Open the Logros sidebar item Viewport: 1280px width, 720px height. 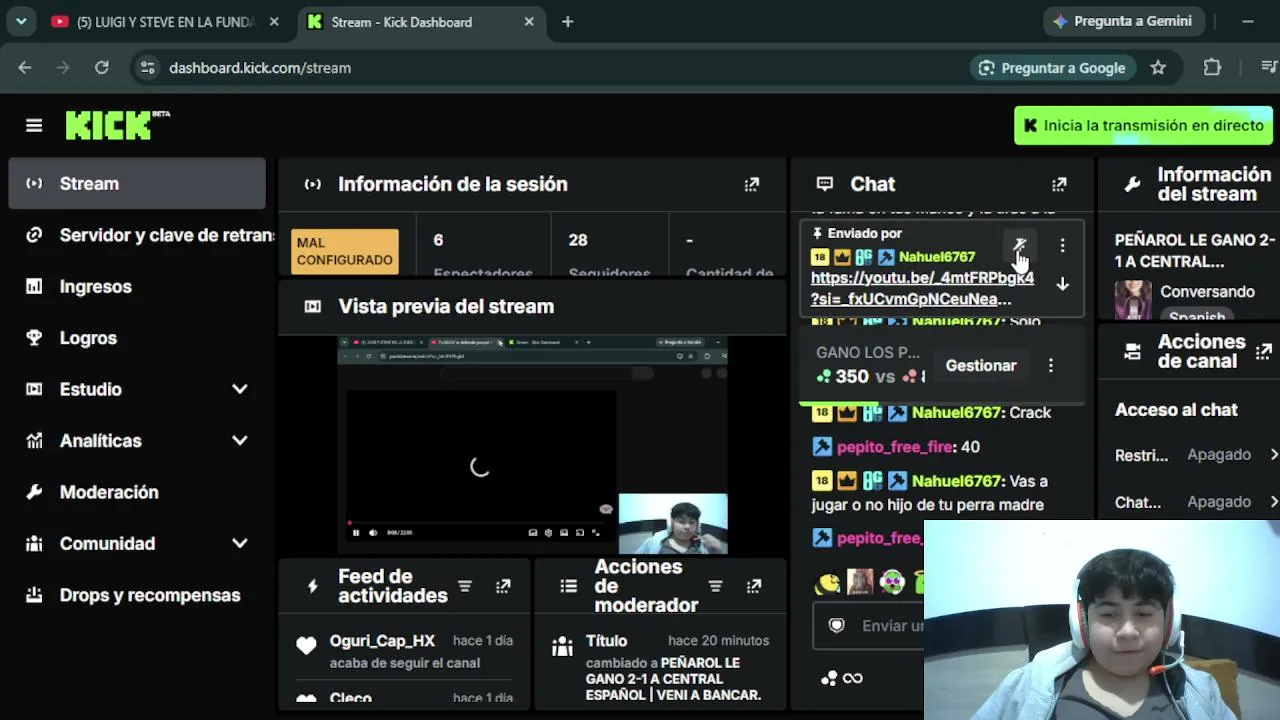137,338
